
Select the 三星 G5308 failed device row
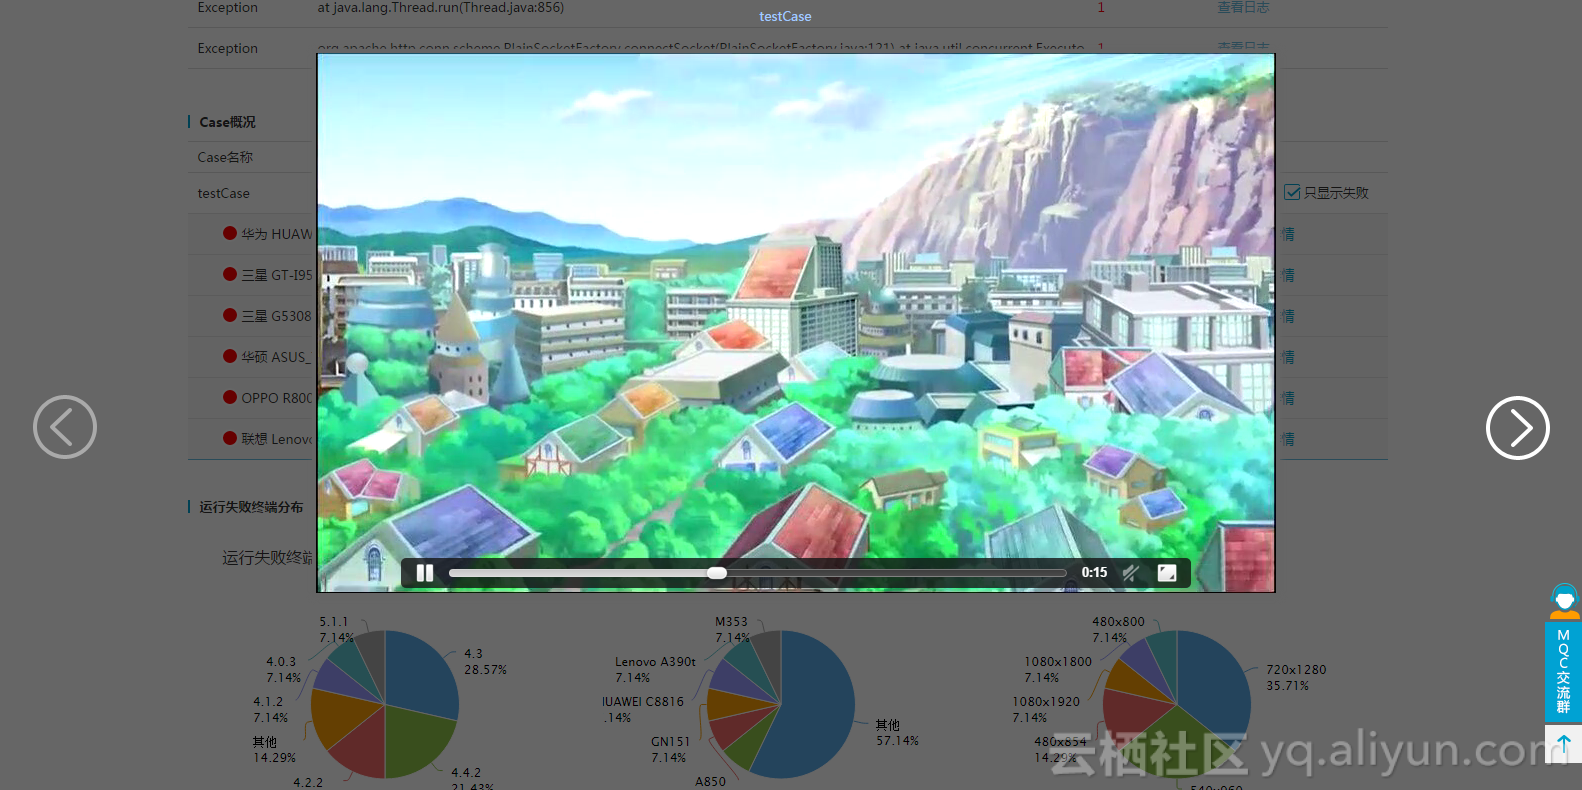788,316
